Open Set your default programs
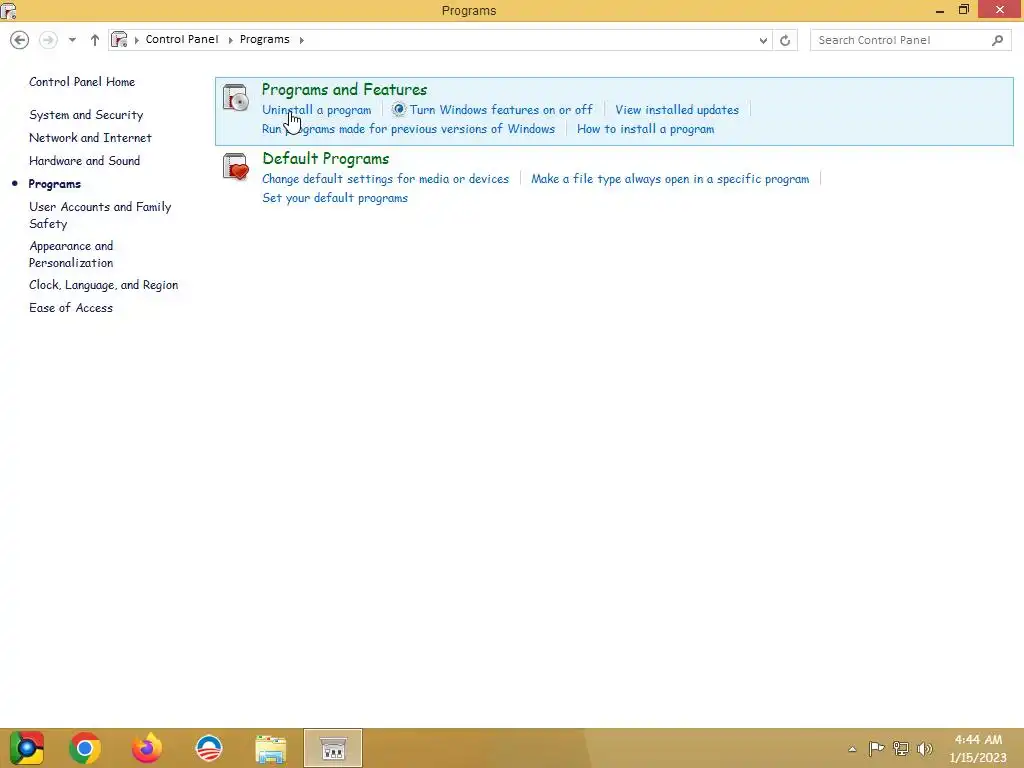 point(334,198)
